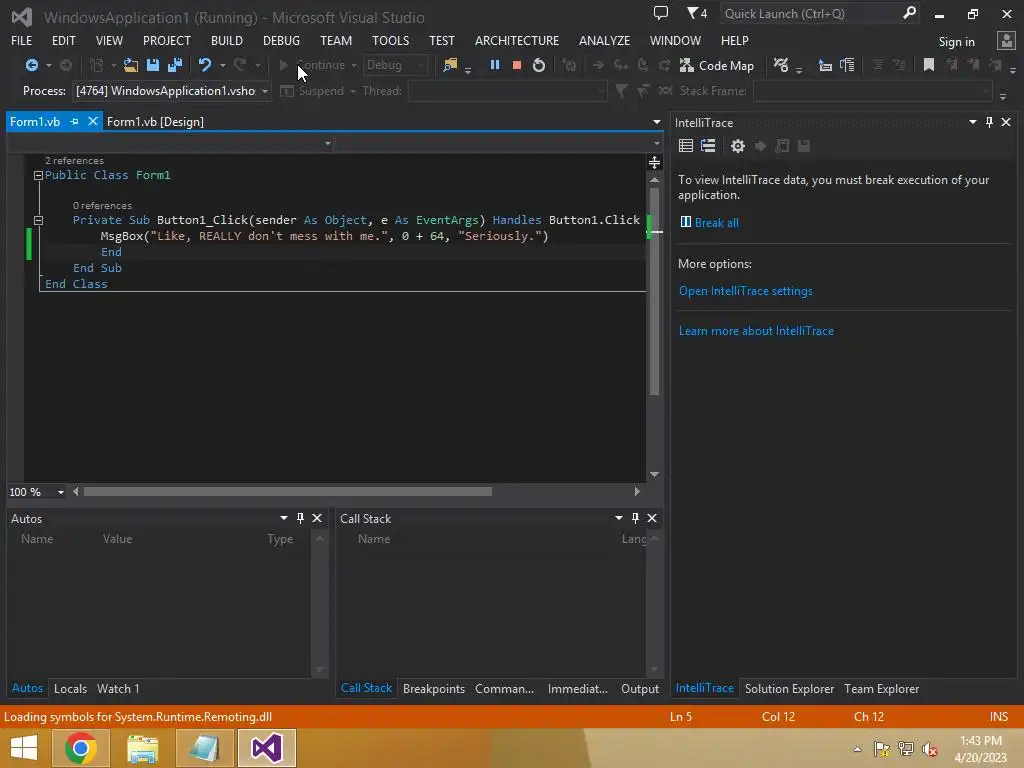Open the Undo history dropdown arrow
Viewport: 1024px width, 768px height.
(x=223, y=65)
